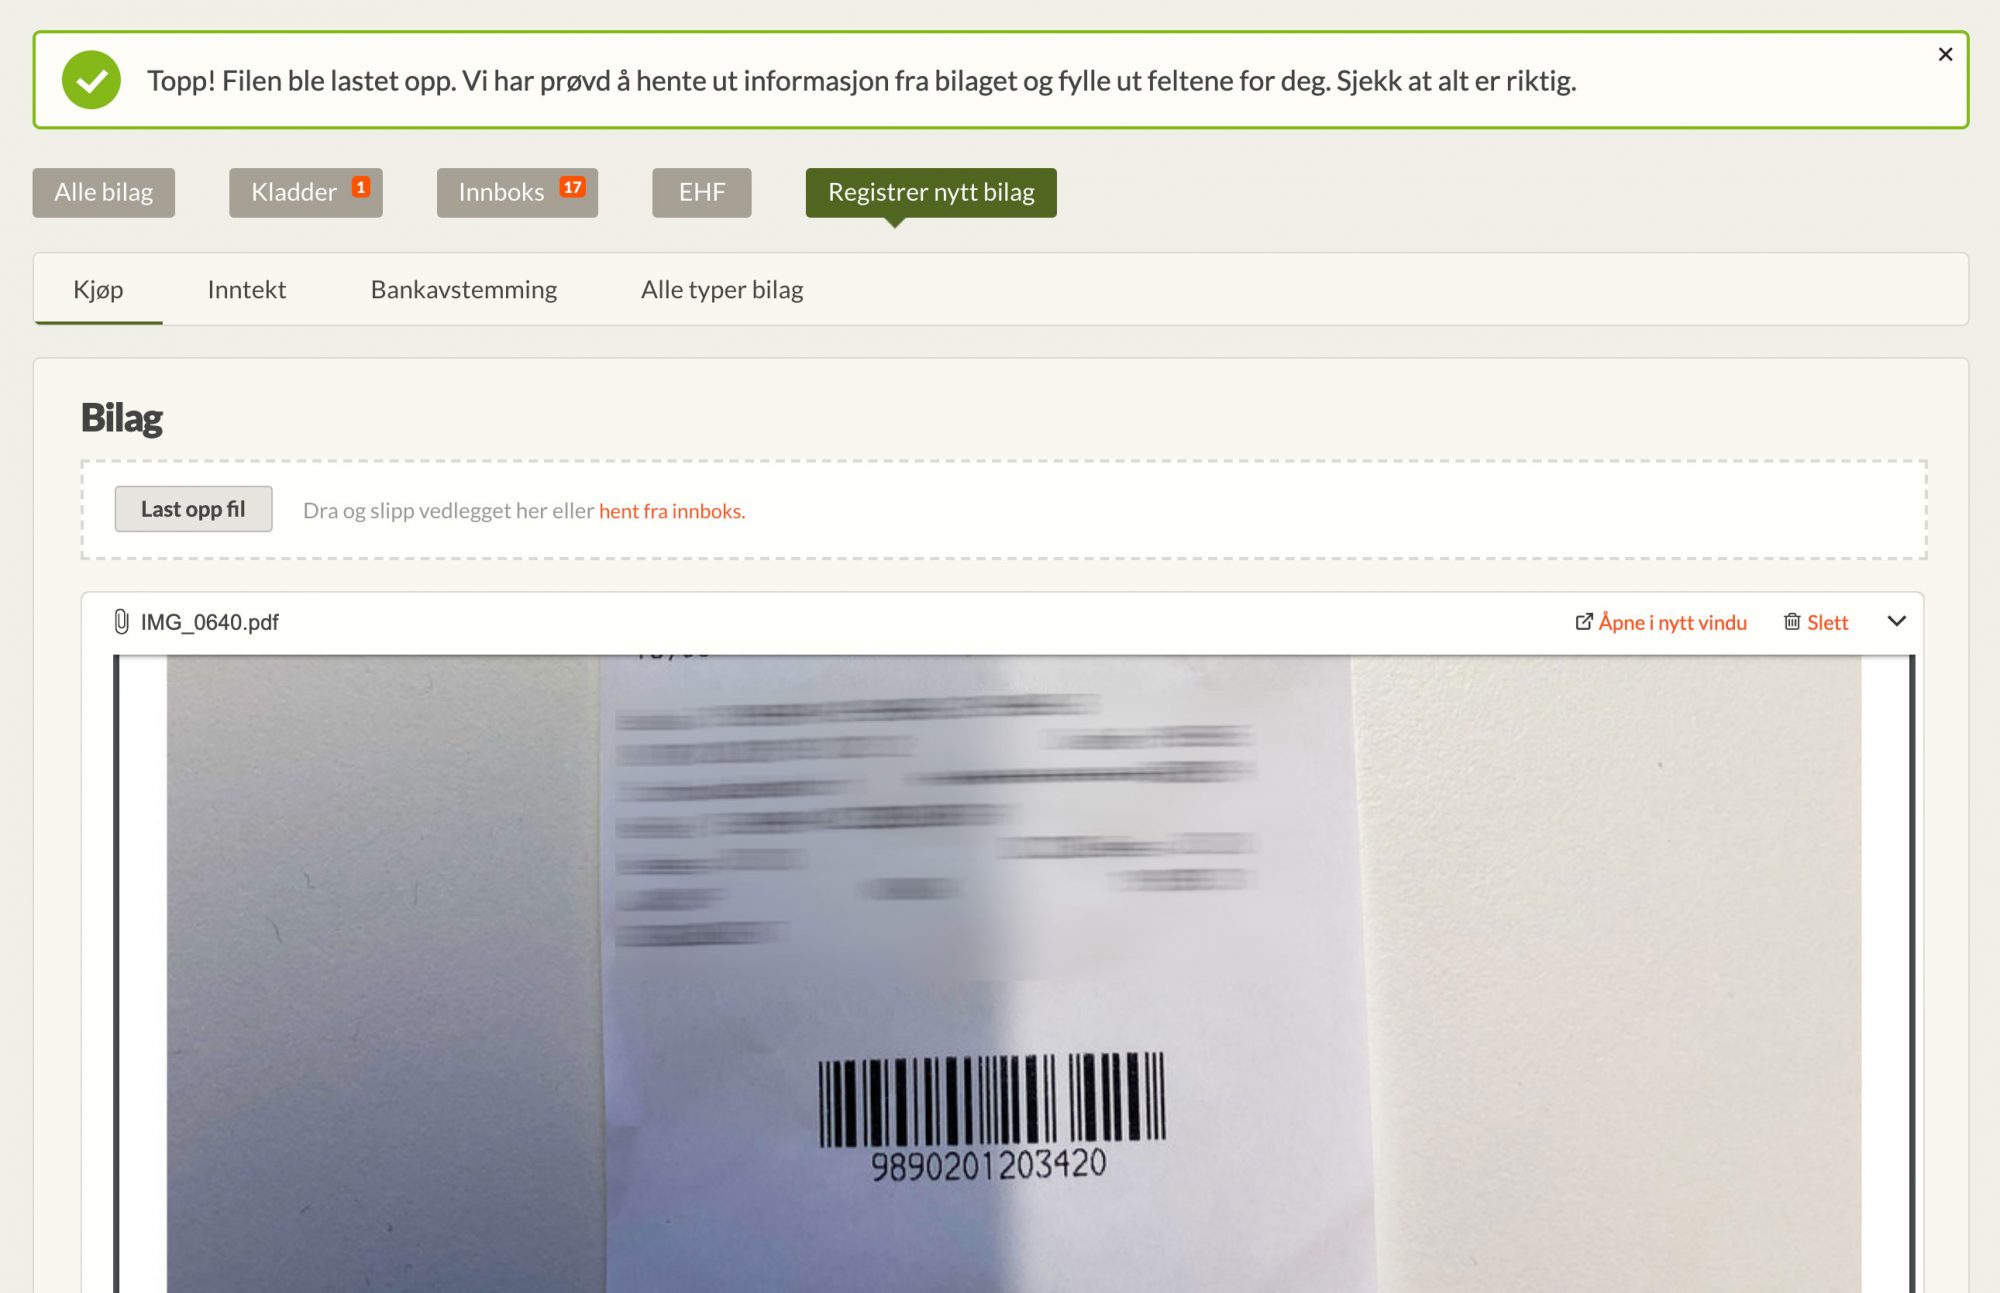The width and height of the screenshot is (2000, 1293).
Task: Collapse the attachment preview chevron
Action: (1896, 621)
